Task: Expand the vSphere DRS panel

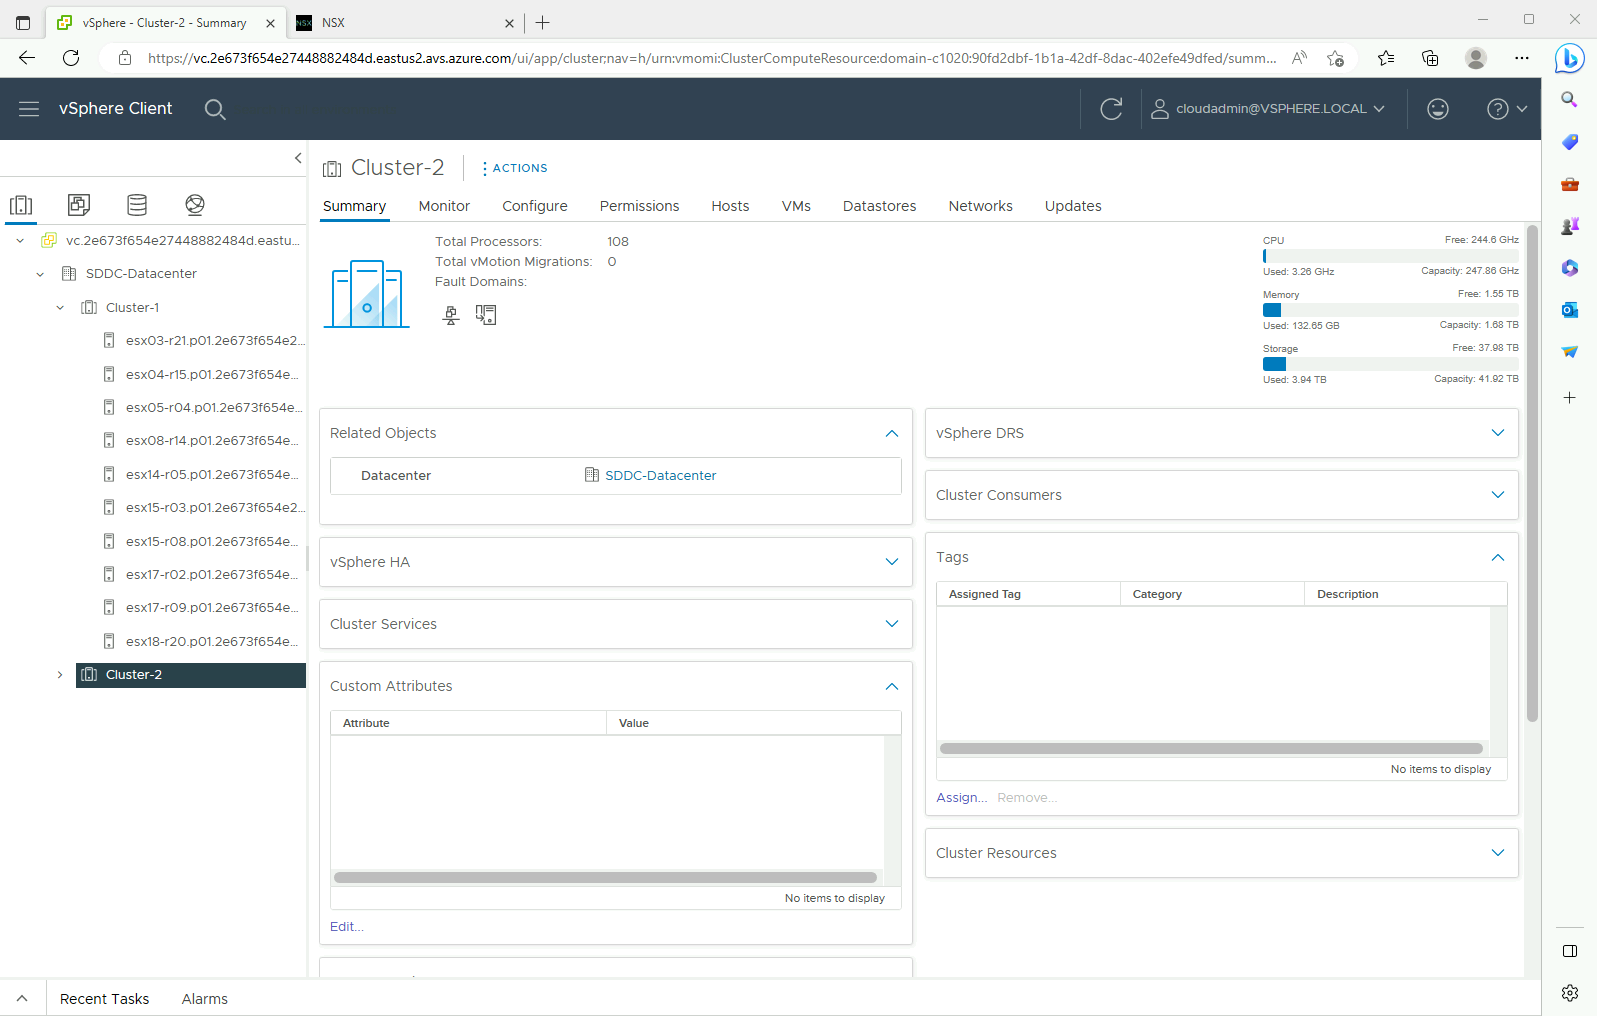Action: coord(1497,433)
